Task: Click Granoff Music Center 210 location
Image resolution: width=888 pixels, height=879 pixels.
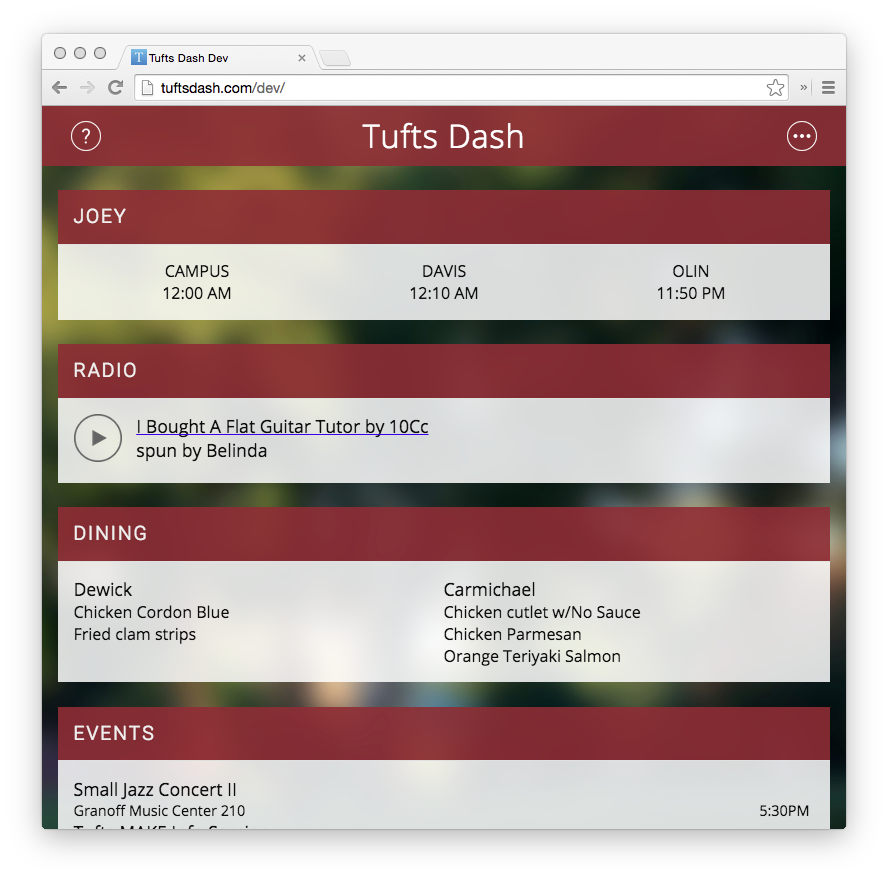Action: tap(160, 810)
